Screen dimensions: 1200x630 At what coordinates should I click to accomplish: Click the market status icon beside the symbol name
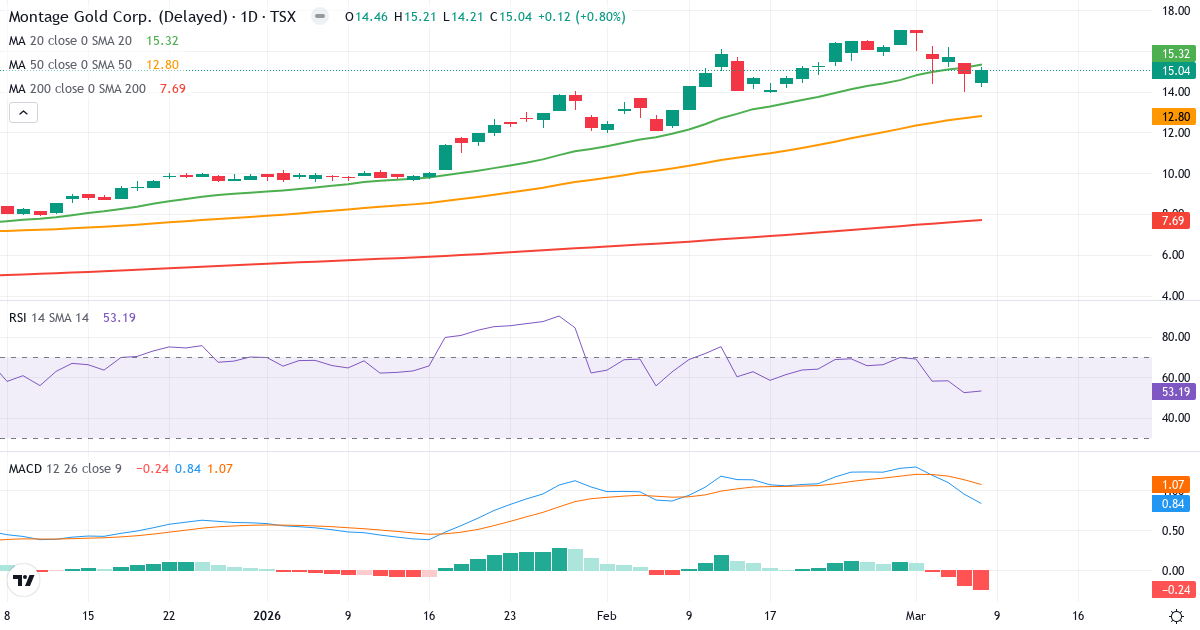click(x=318, y=16)
